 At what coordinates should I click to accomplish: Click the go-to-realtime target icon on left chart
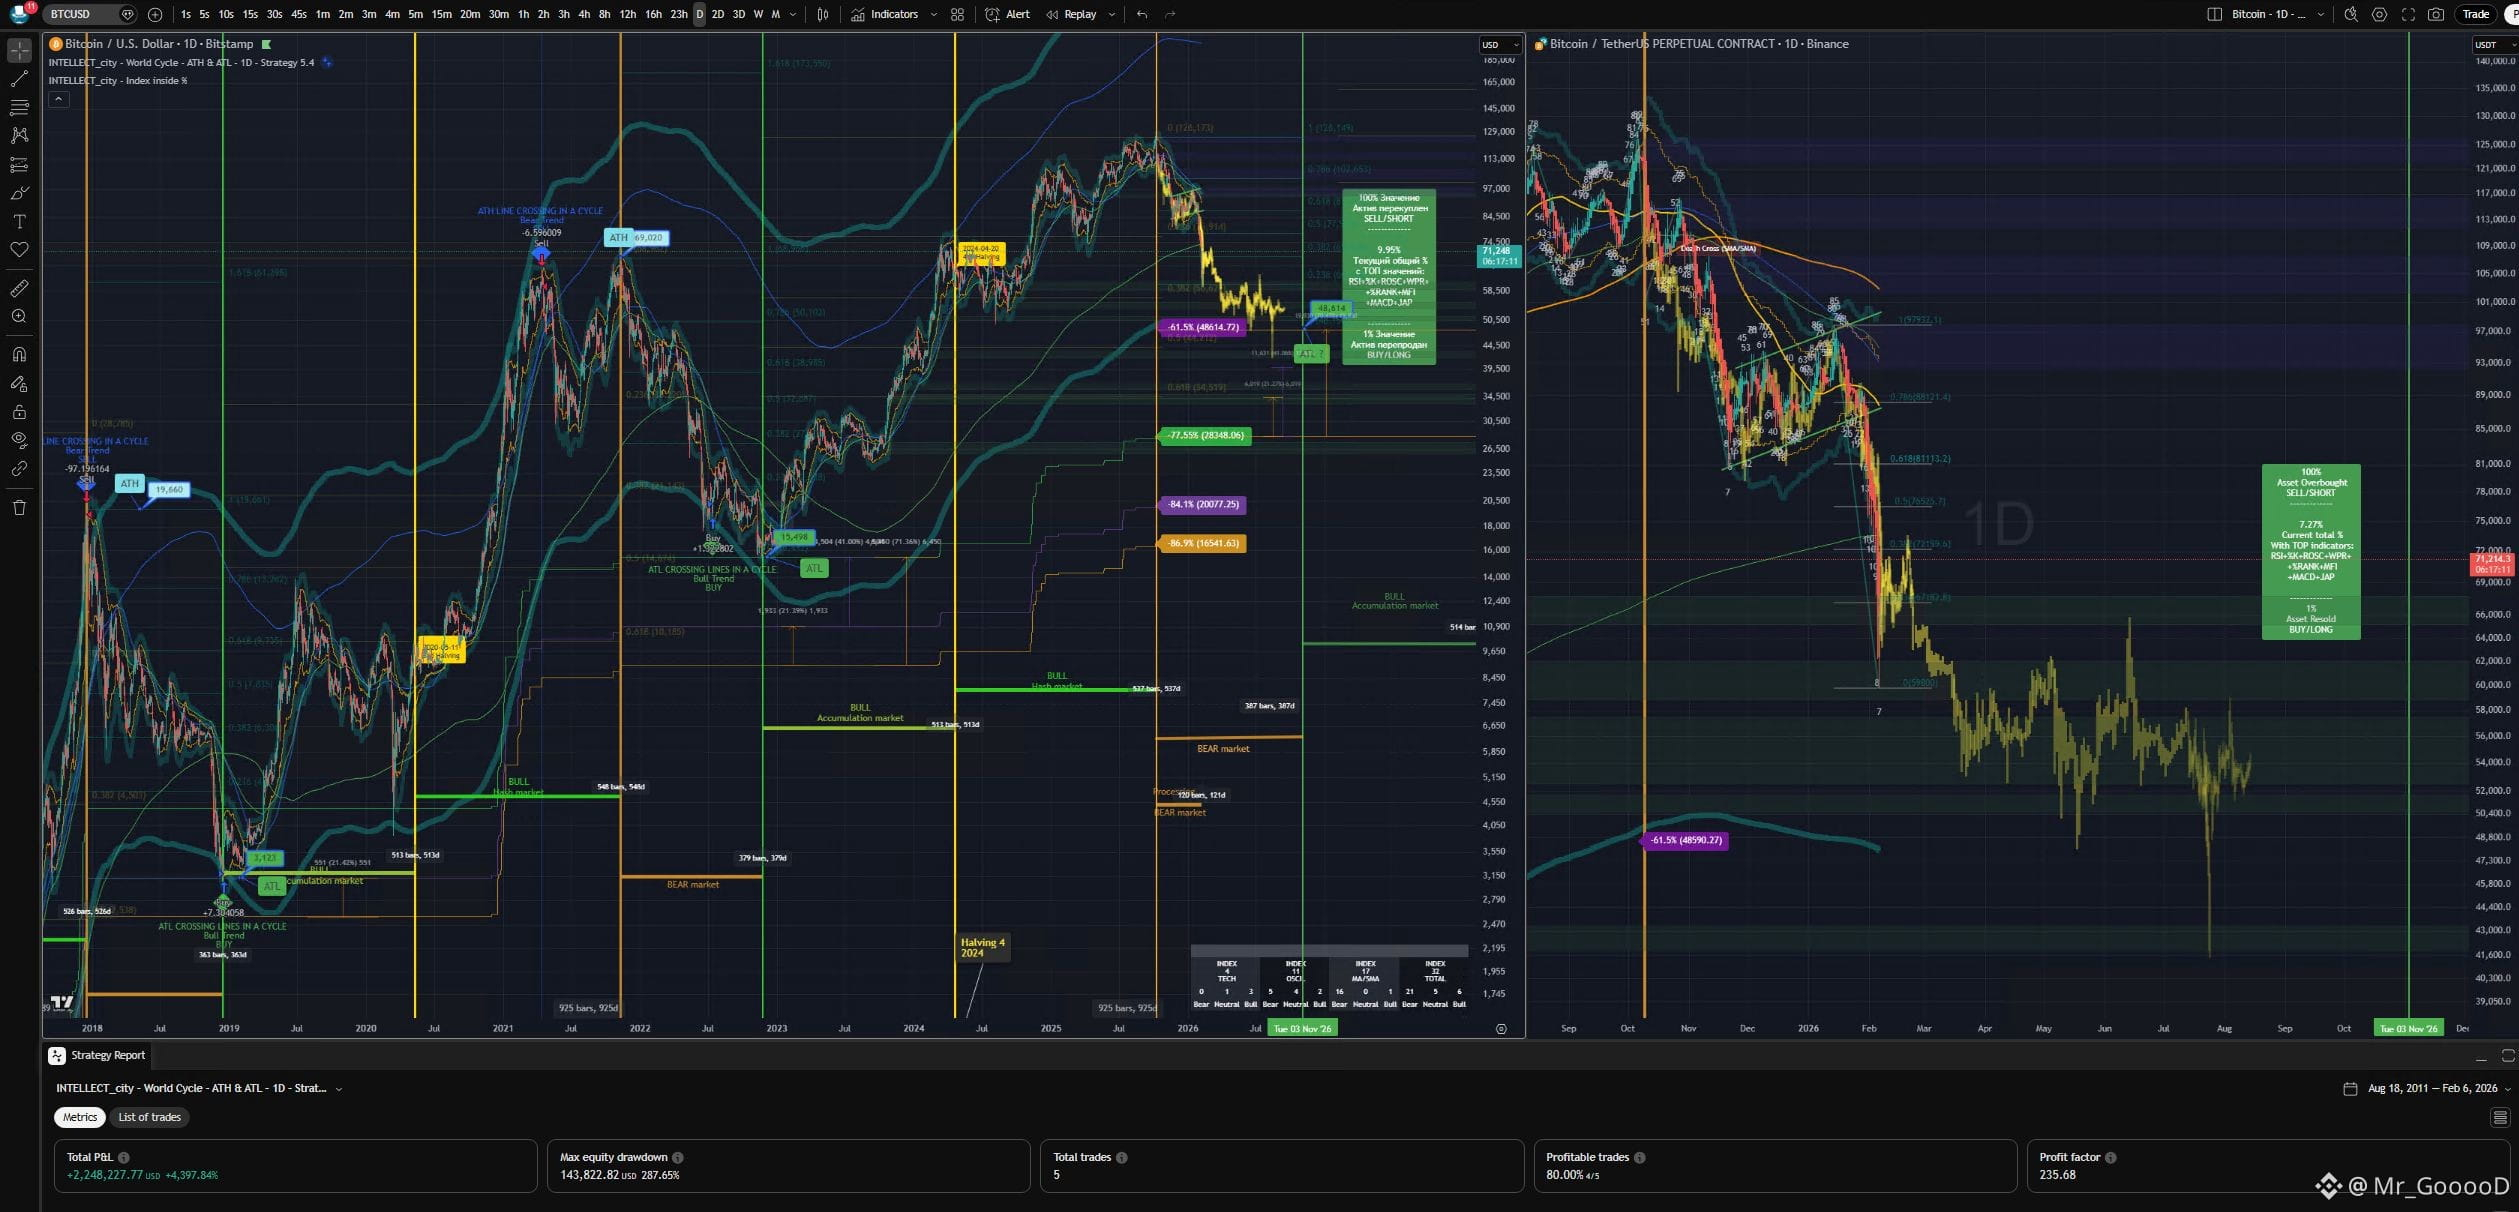[x=1500, y=1028]
